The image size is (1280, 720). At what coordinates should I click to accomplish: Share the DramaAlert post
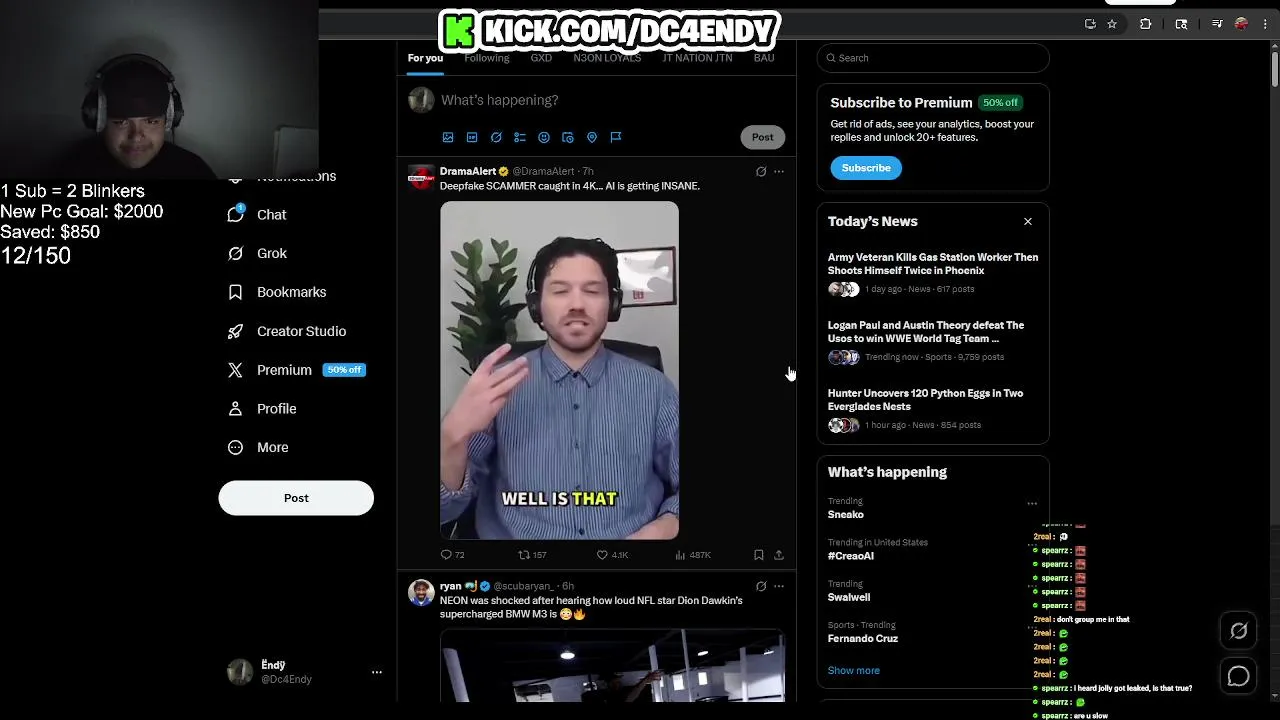[x=779, y=555]
